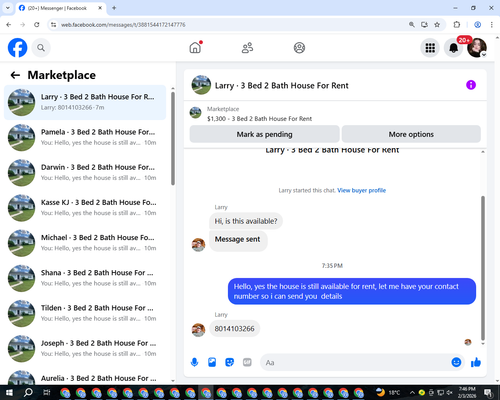Open Joseph conversation in chat list
Screen dimensions: 500x400
(x=85, y=348)
